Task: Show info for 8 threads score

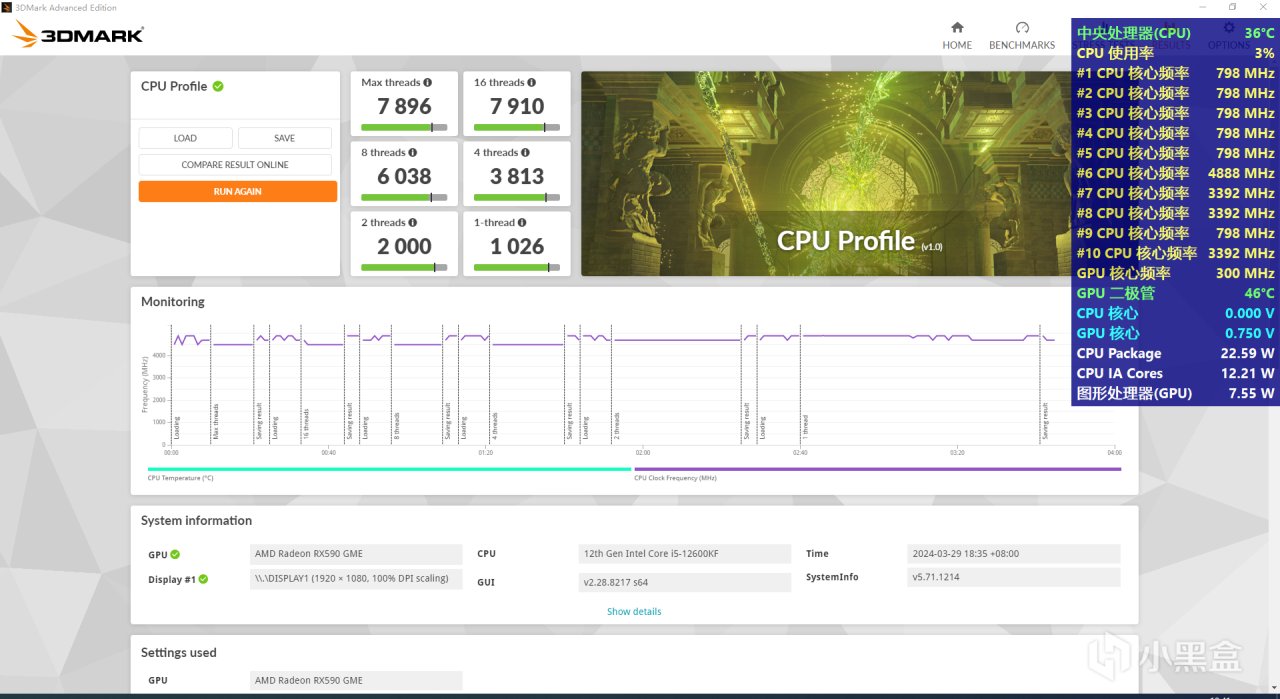Action: pyautogui.click(x=413, y=153)
